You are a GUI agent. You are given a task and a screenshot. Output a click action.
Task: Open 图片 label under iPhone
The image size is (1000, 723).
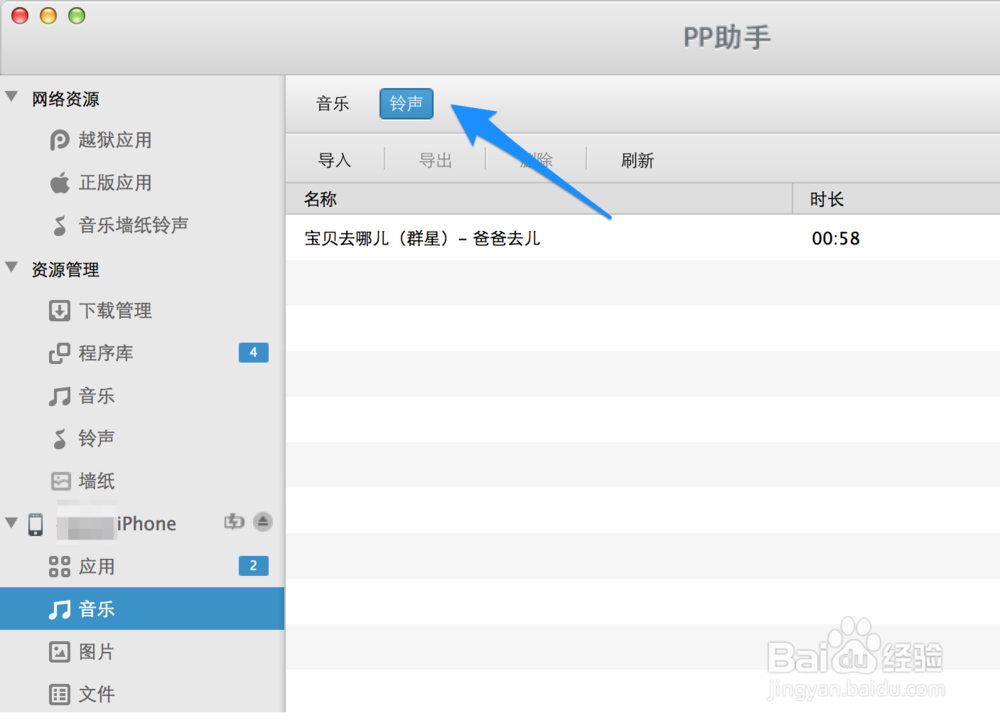(x=96, y=652)
